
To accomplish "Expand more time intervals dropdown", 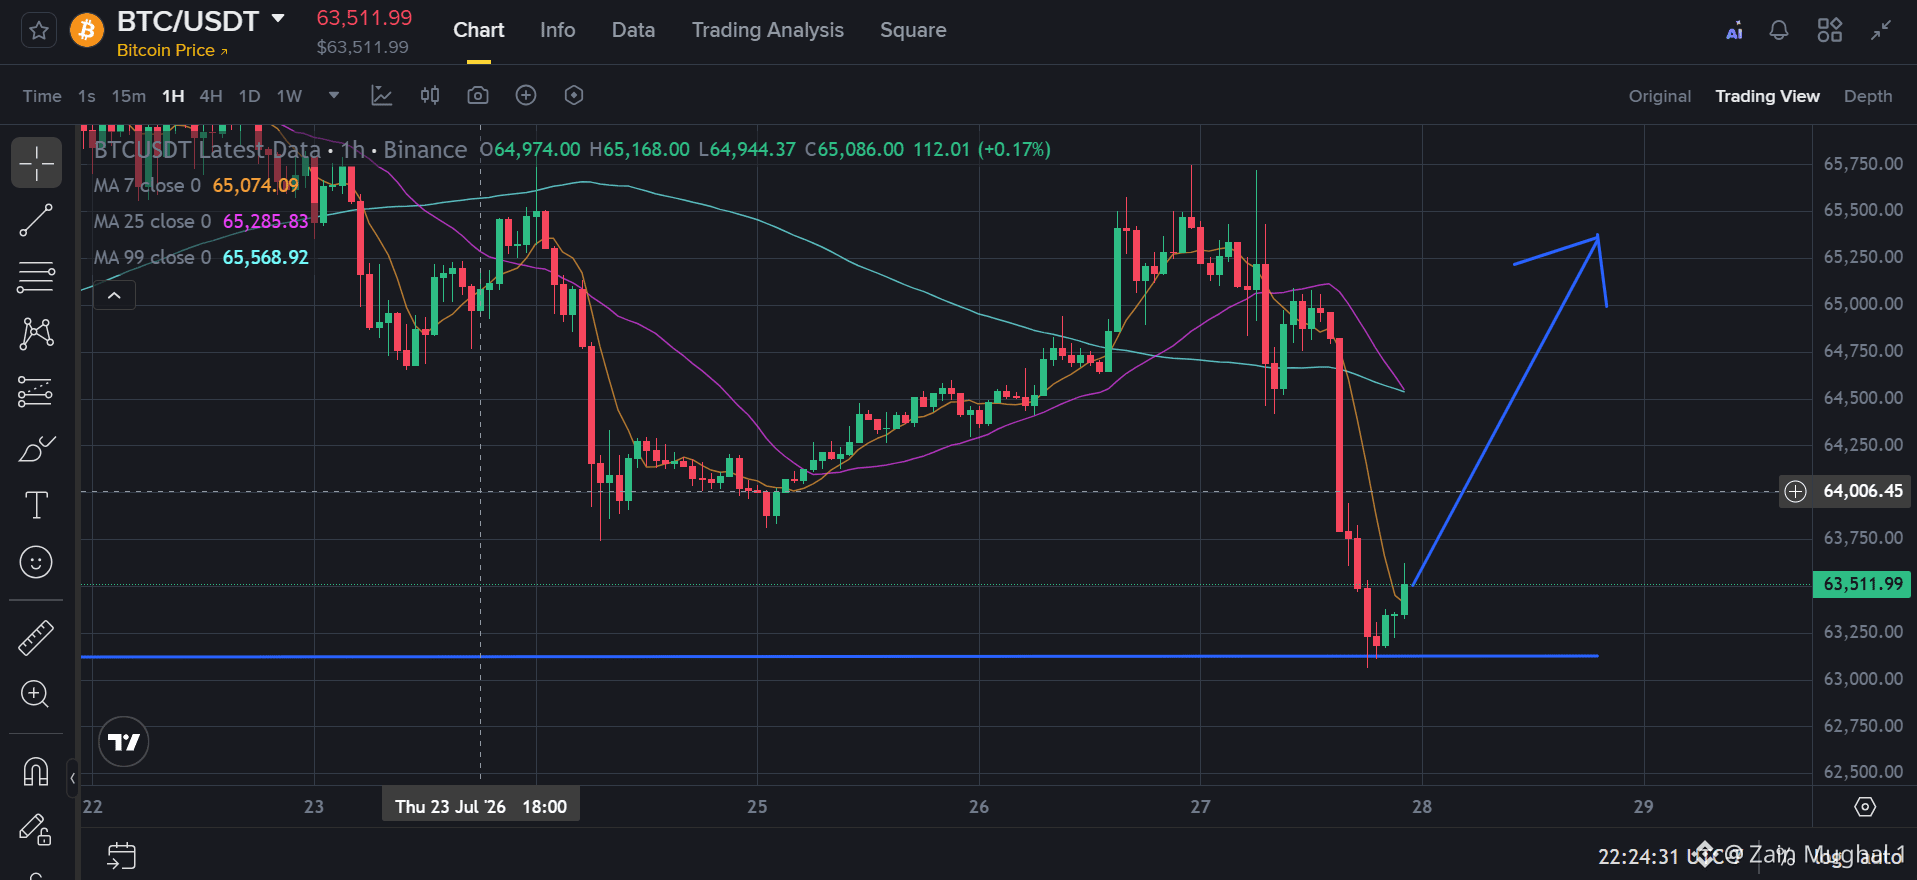I will coord(334,95).
